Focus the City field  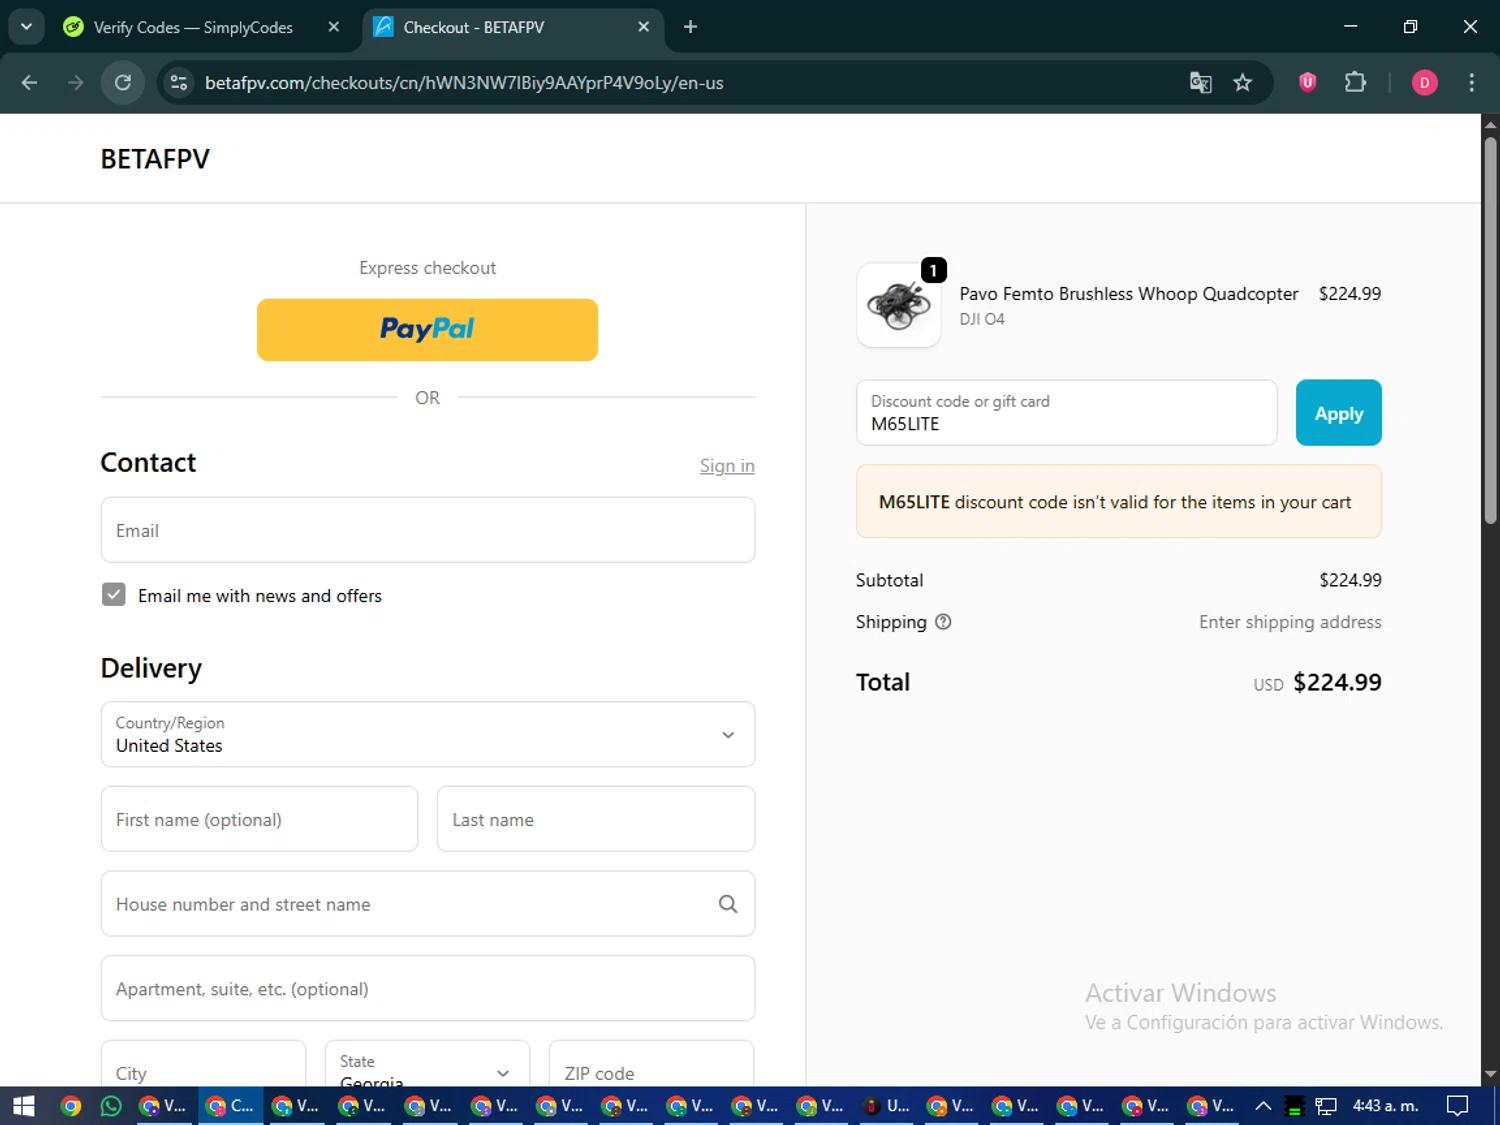coord(203,1063)
